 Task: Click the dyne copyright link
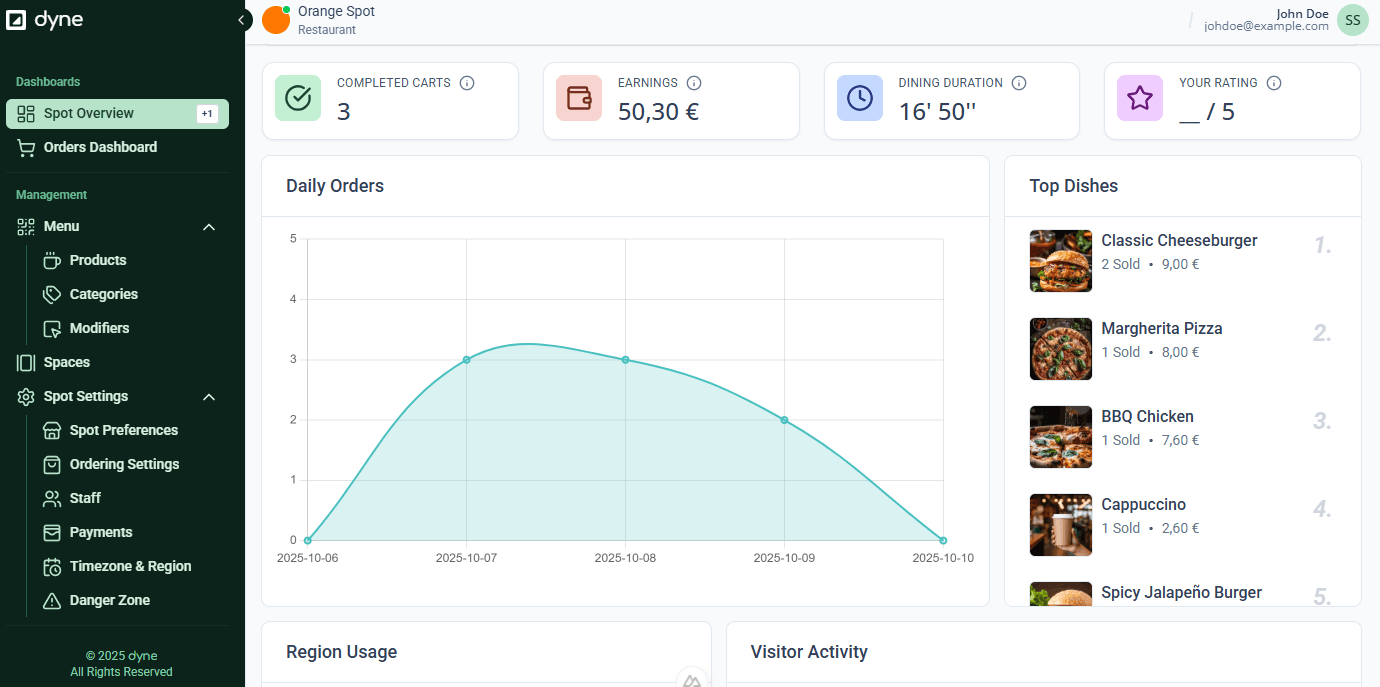[x=121, y=655]
